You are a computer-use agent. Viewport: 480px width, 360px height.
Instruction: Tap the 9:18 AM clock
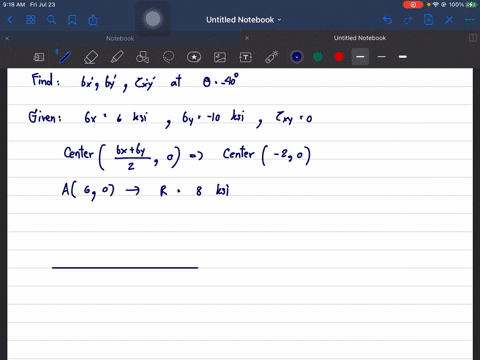coord(14,5)
